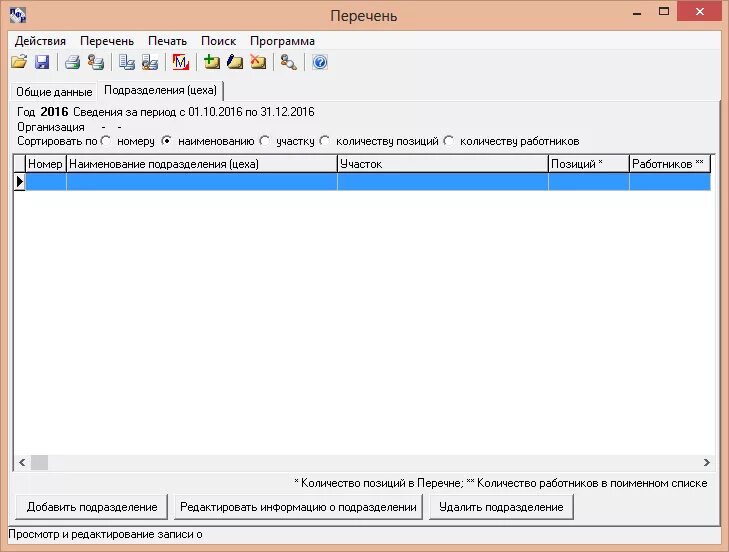
Task: Sort by номеру radio button
Action: click(106, 141)
